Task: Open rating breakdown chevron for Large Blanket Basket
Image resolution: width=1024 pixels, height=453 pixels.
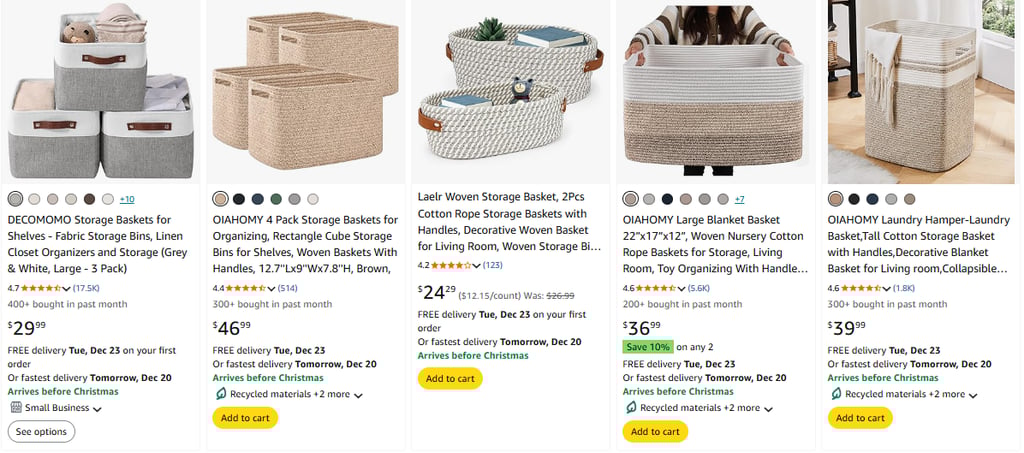Action: [x=685, y=289]
